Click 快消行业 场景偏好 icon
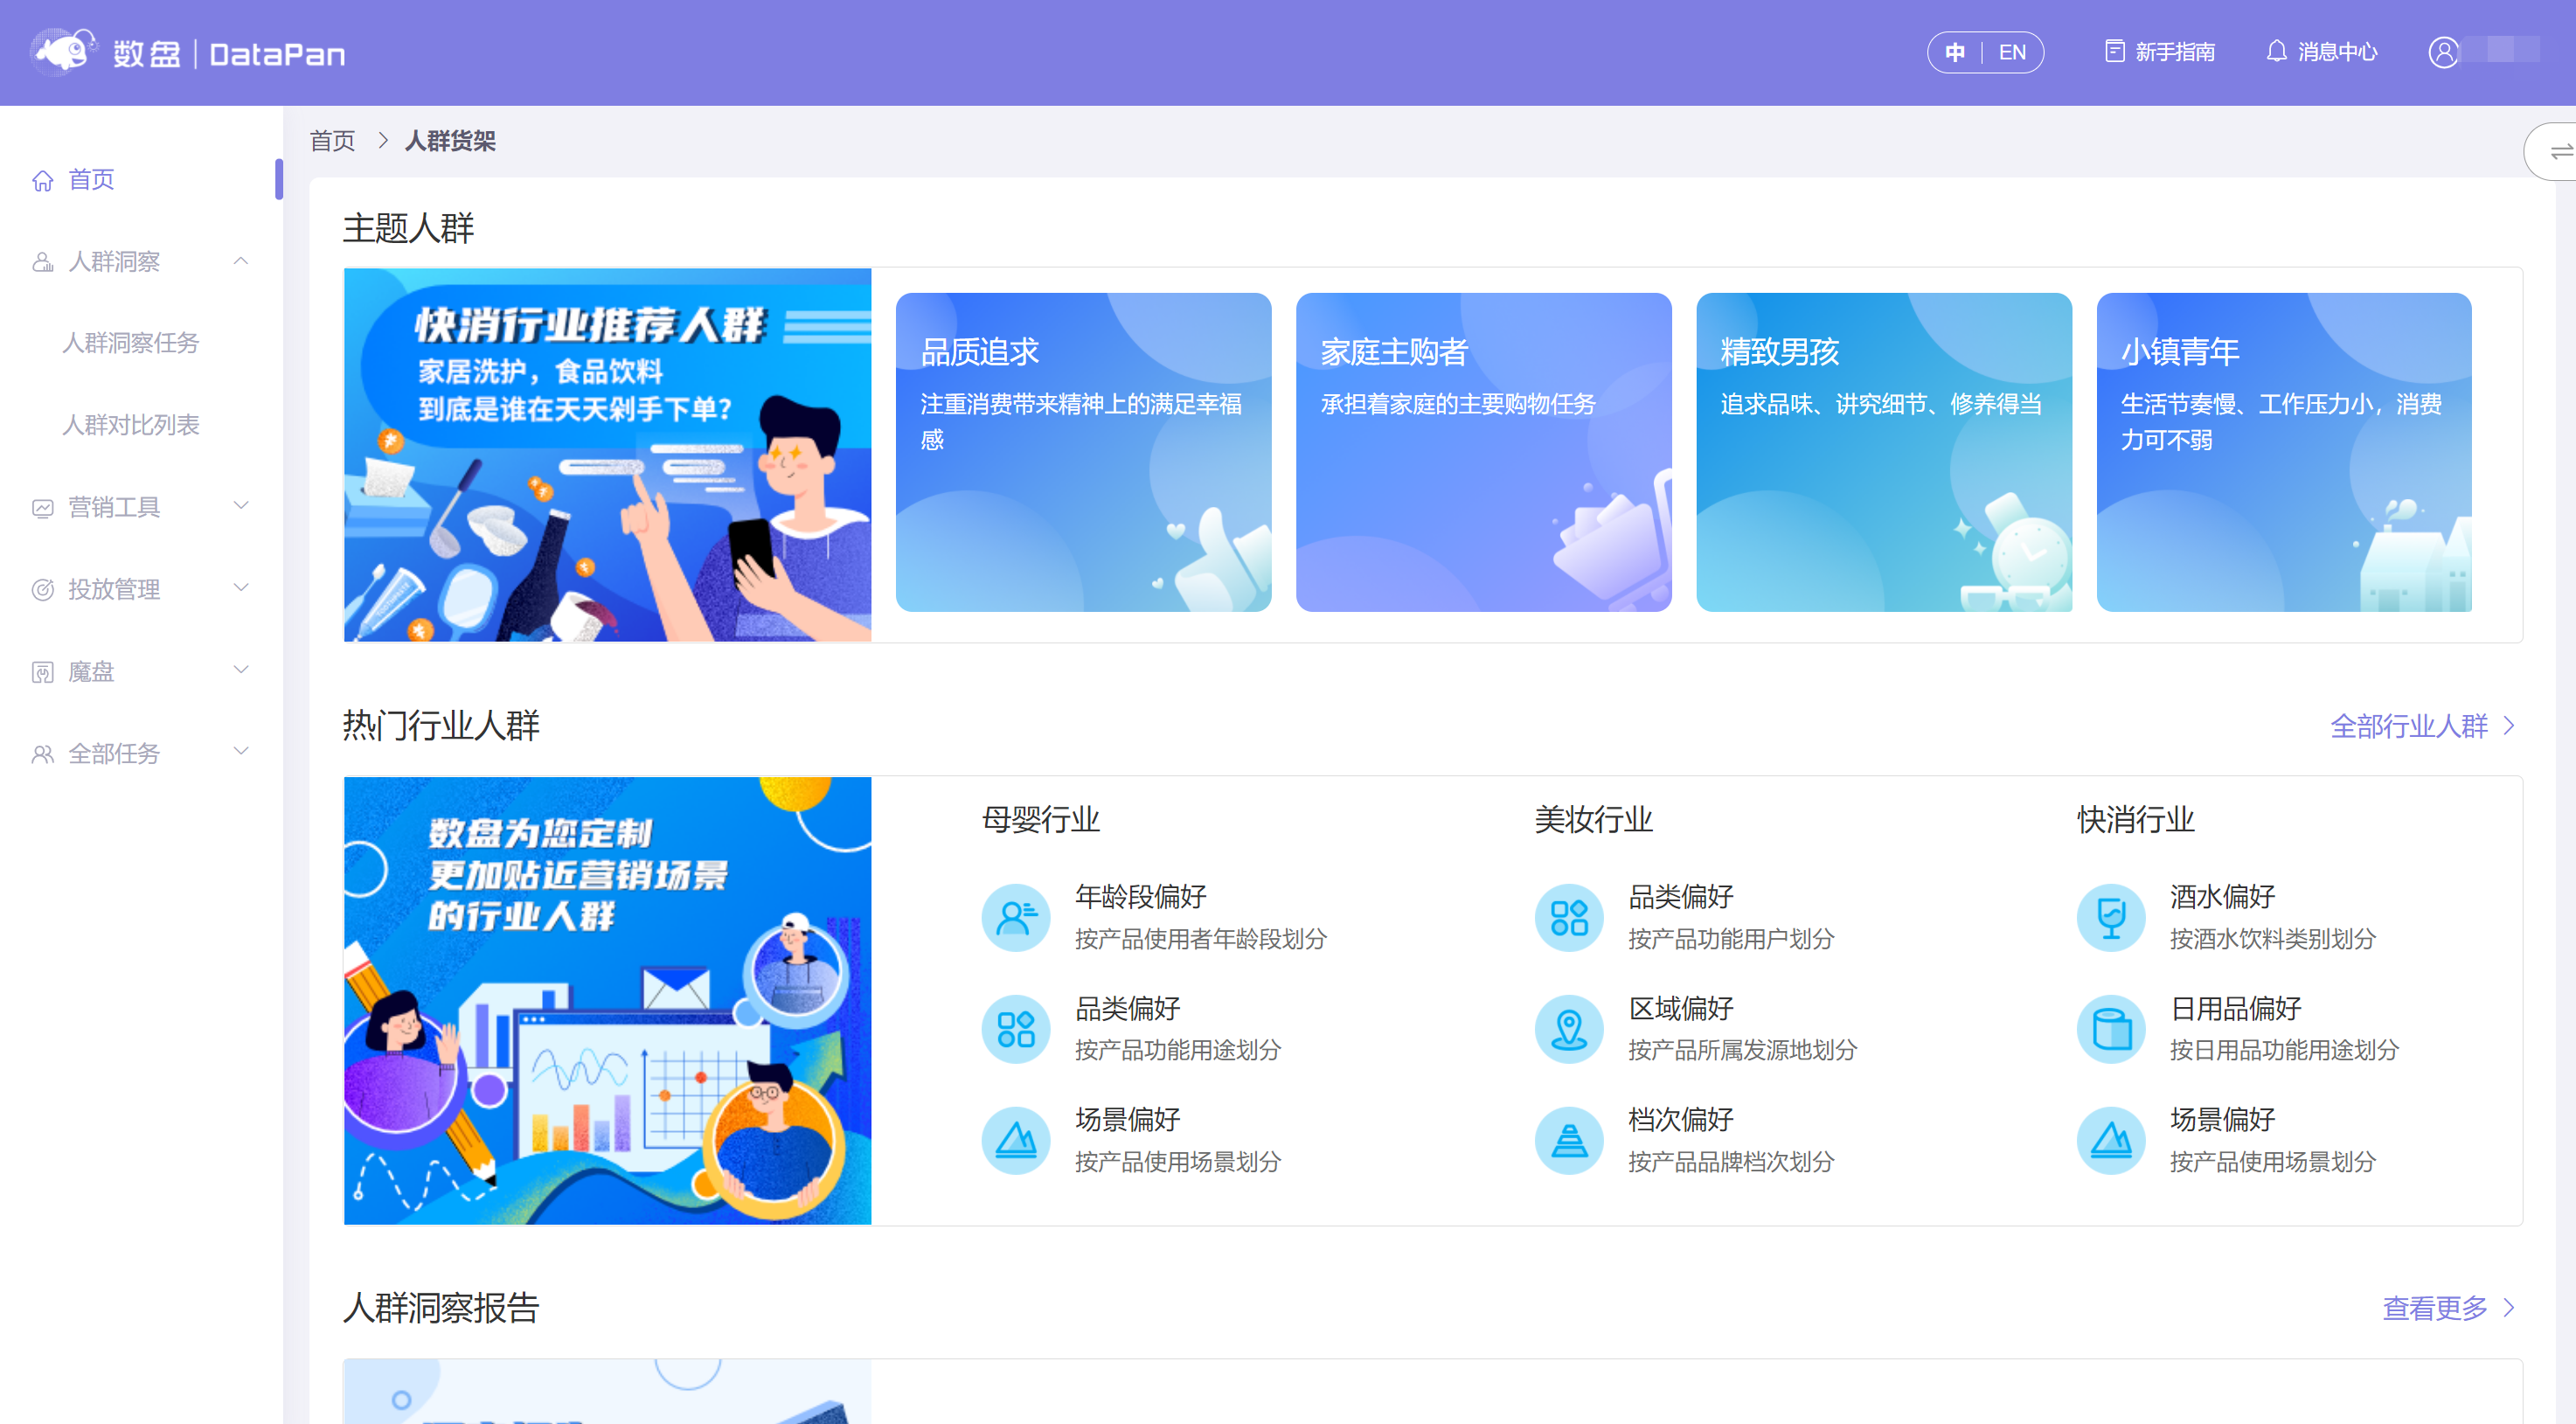Screen dimensions: 2576x1424 click(2111, 1140)
